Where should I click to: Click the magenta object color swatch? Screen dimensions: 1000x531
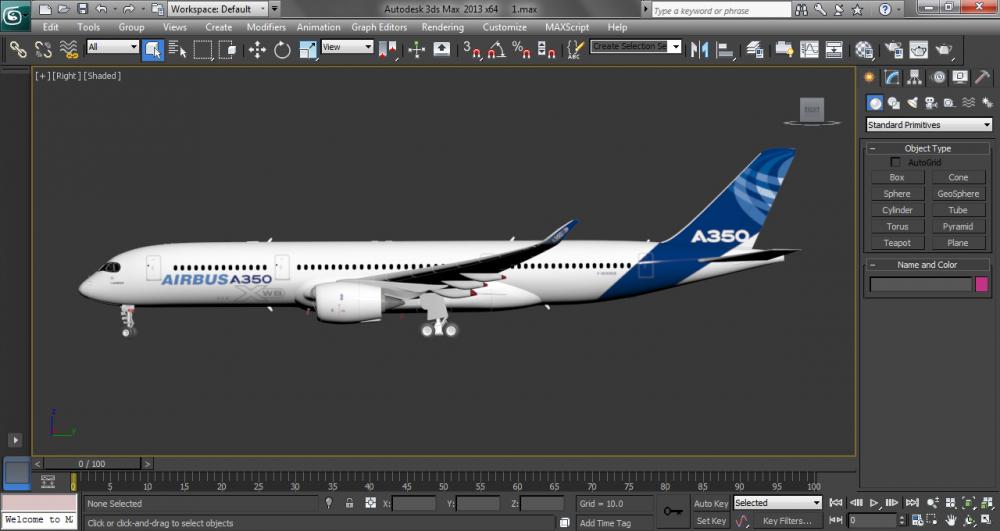(x=982, y=284)
